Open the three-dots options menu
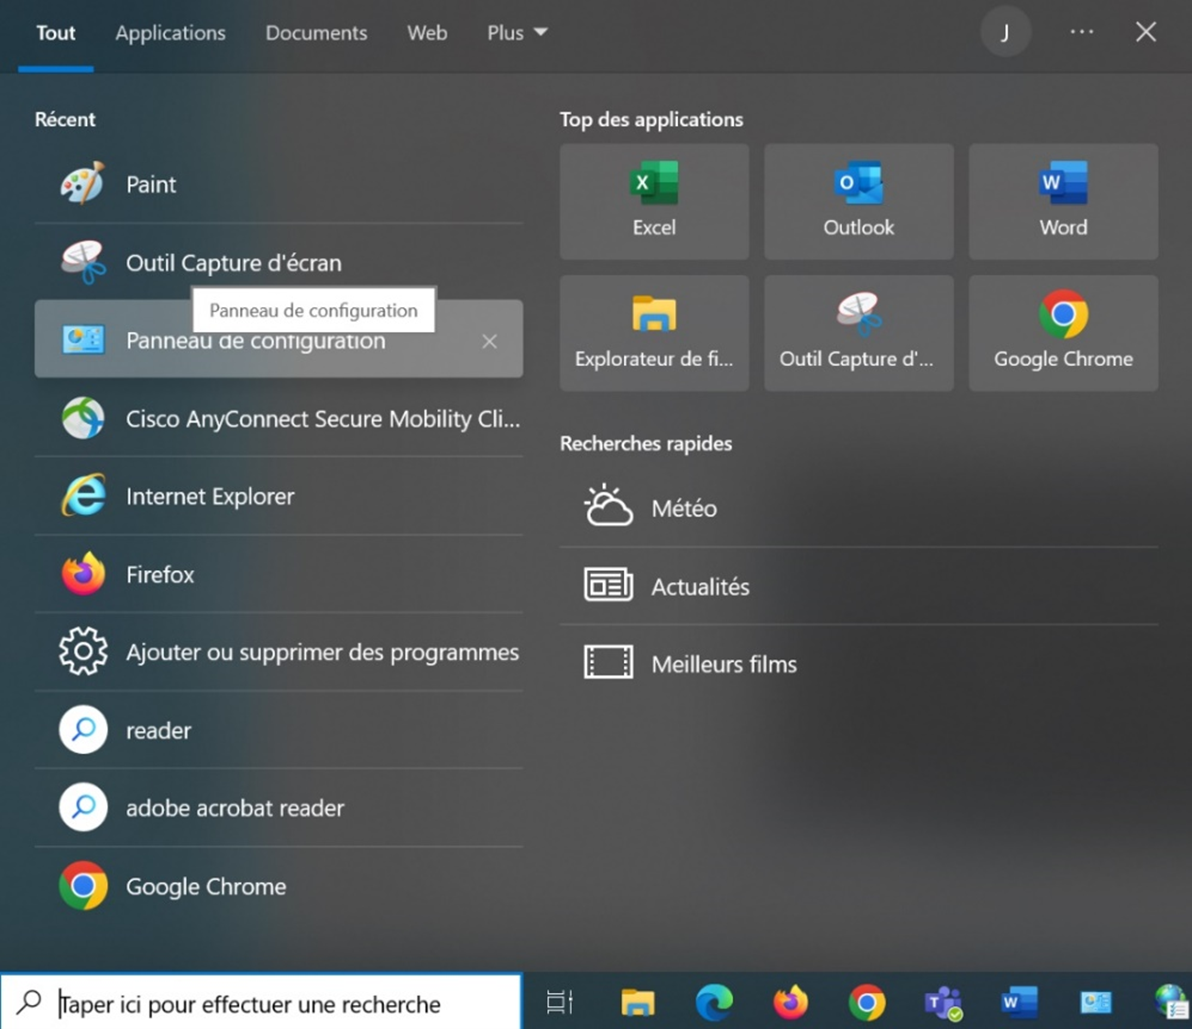 coord(1081,33)
